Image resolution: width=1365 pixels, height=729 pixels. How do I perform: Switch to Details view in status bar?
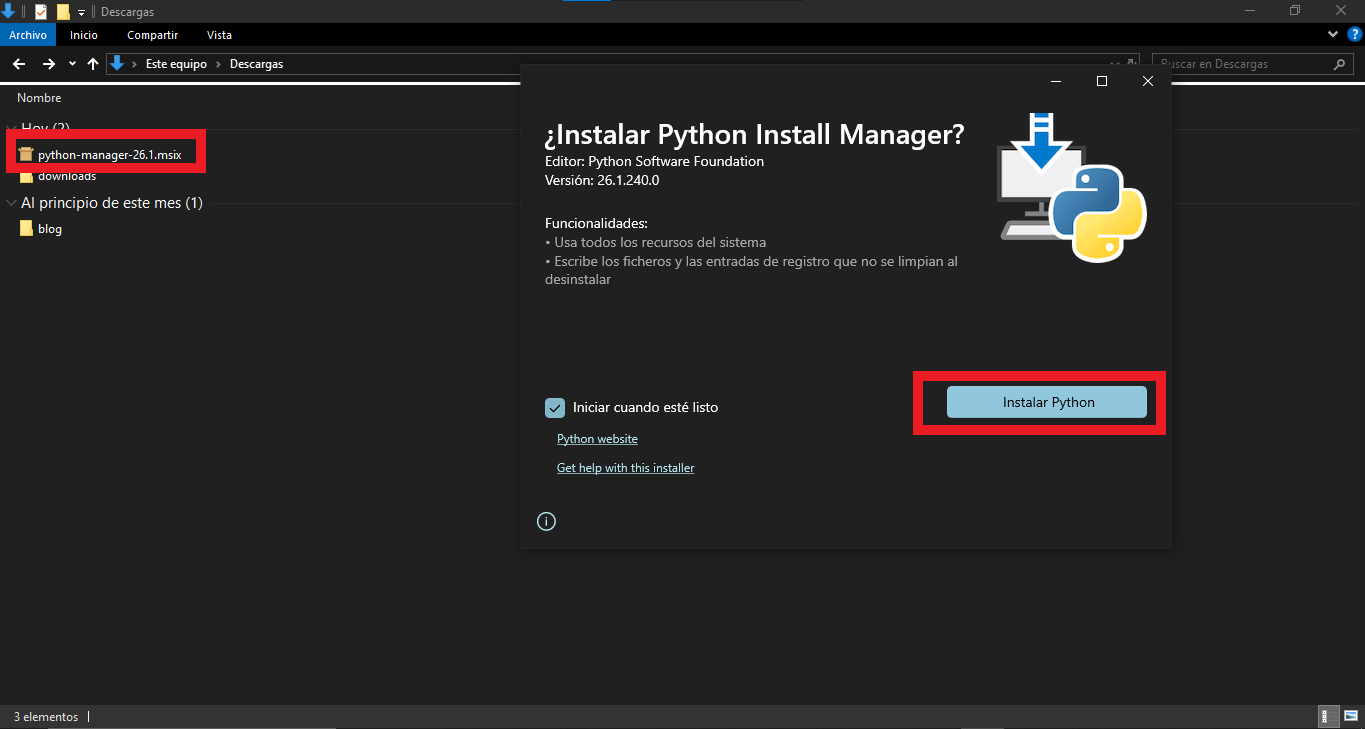click(1329, 716)
